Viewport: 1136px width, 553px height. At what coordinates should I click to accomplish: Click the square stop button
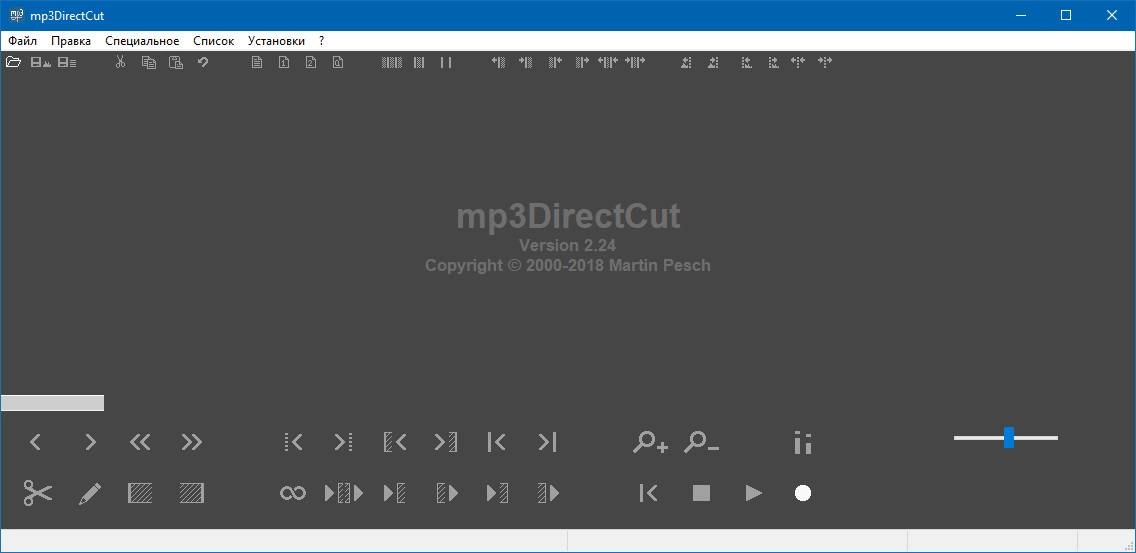coord(701,493)
